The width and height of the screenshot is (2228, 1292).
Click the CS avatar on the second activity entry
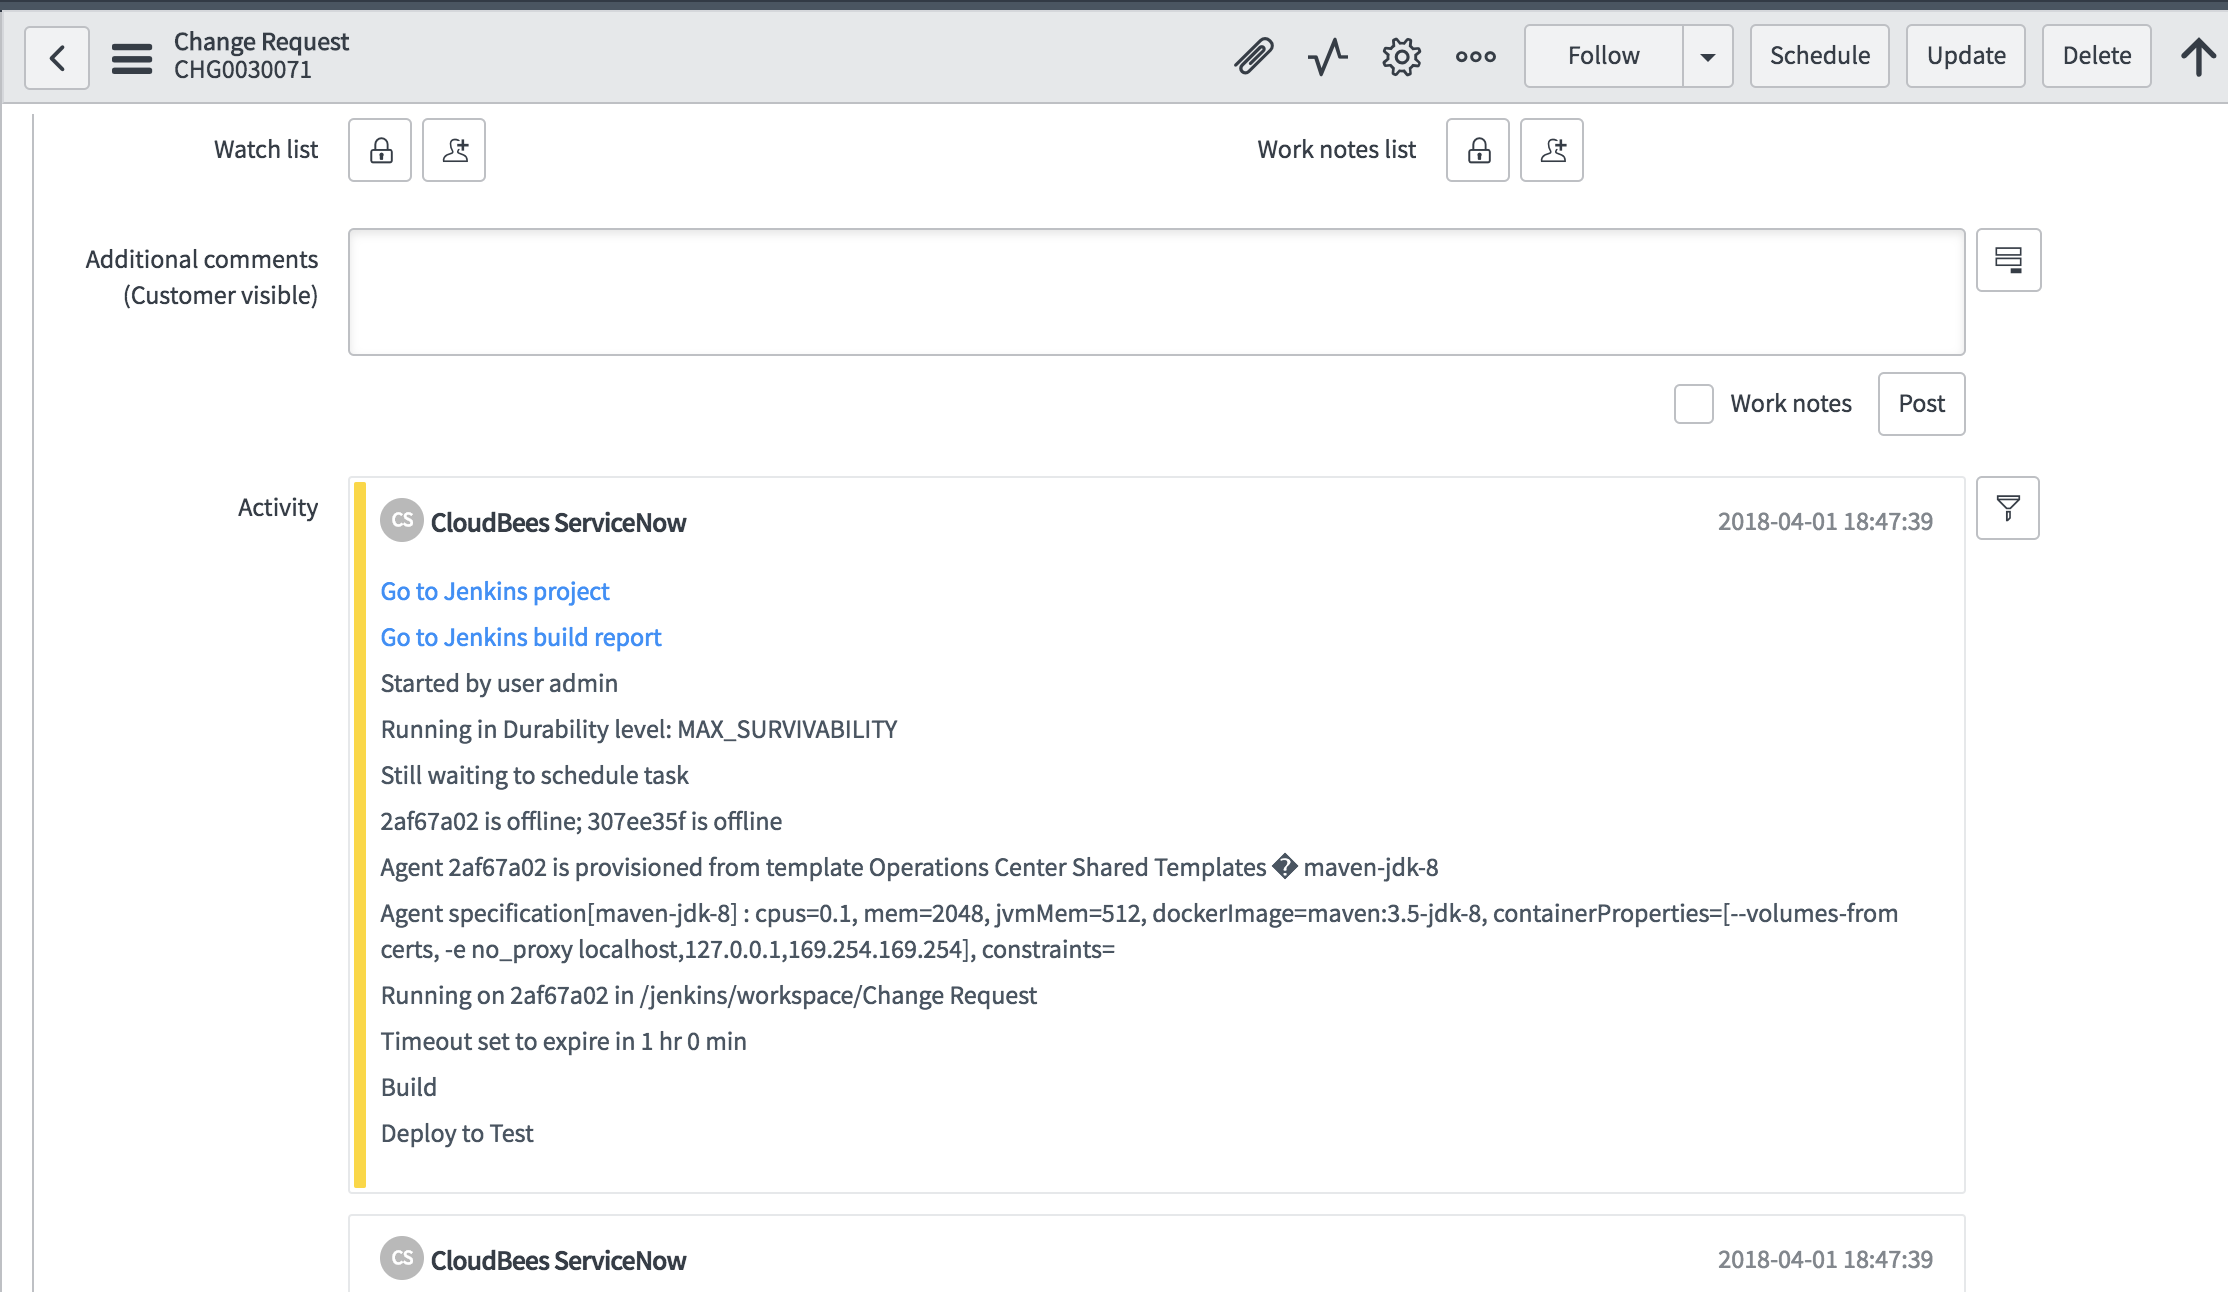pos(402,1258)
